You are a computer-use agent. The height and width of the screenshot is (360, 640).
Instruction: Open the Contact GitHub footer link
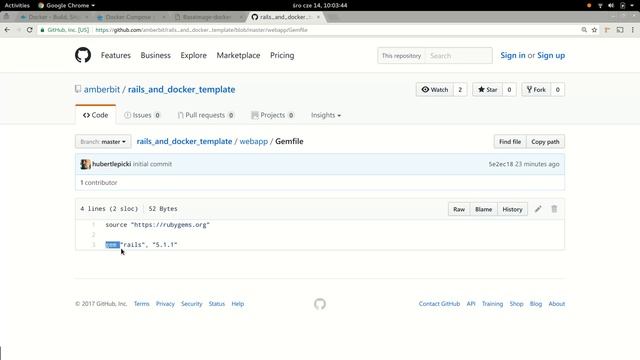point(439,304)
